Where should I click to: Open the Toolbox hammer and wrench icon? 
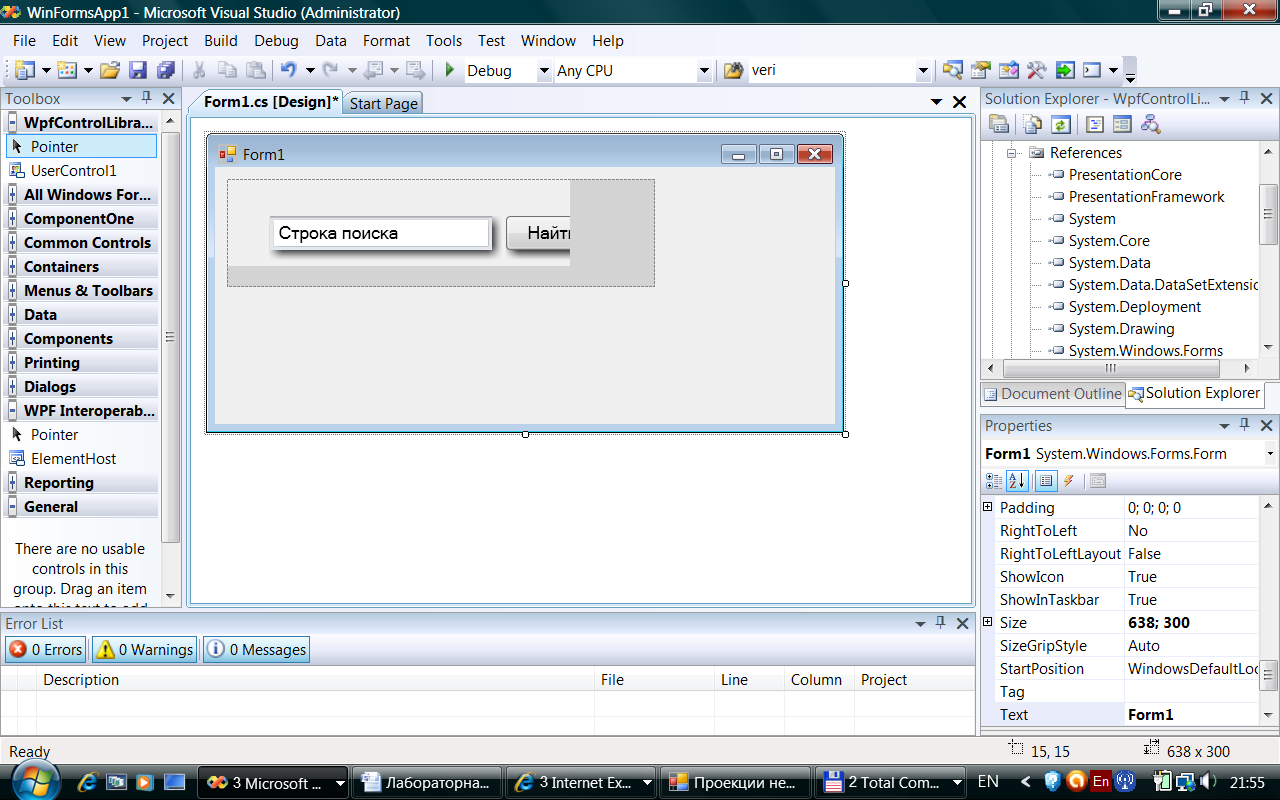click(1036, 70)
